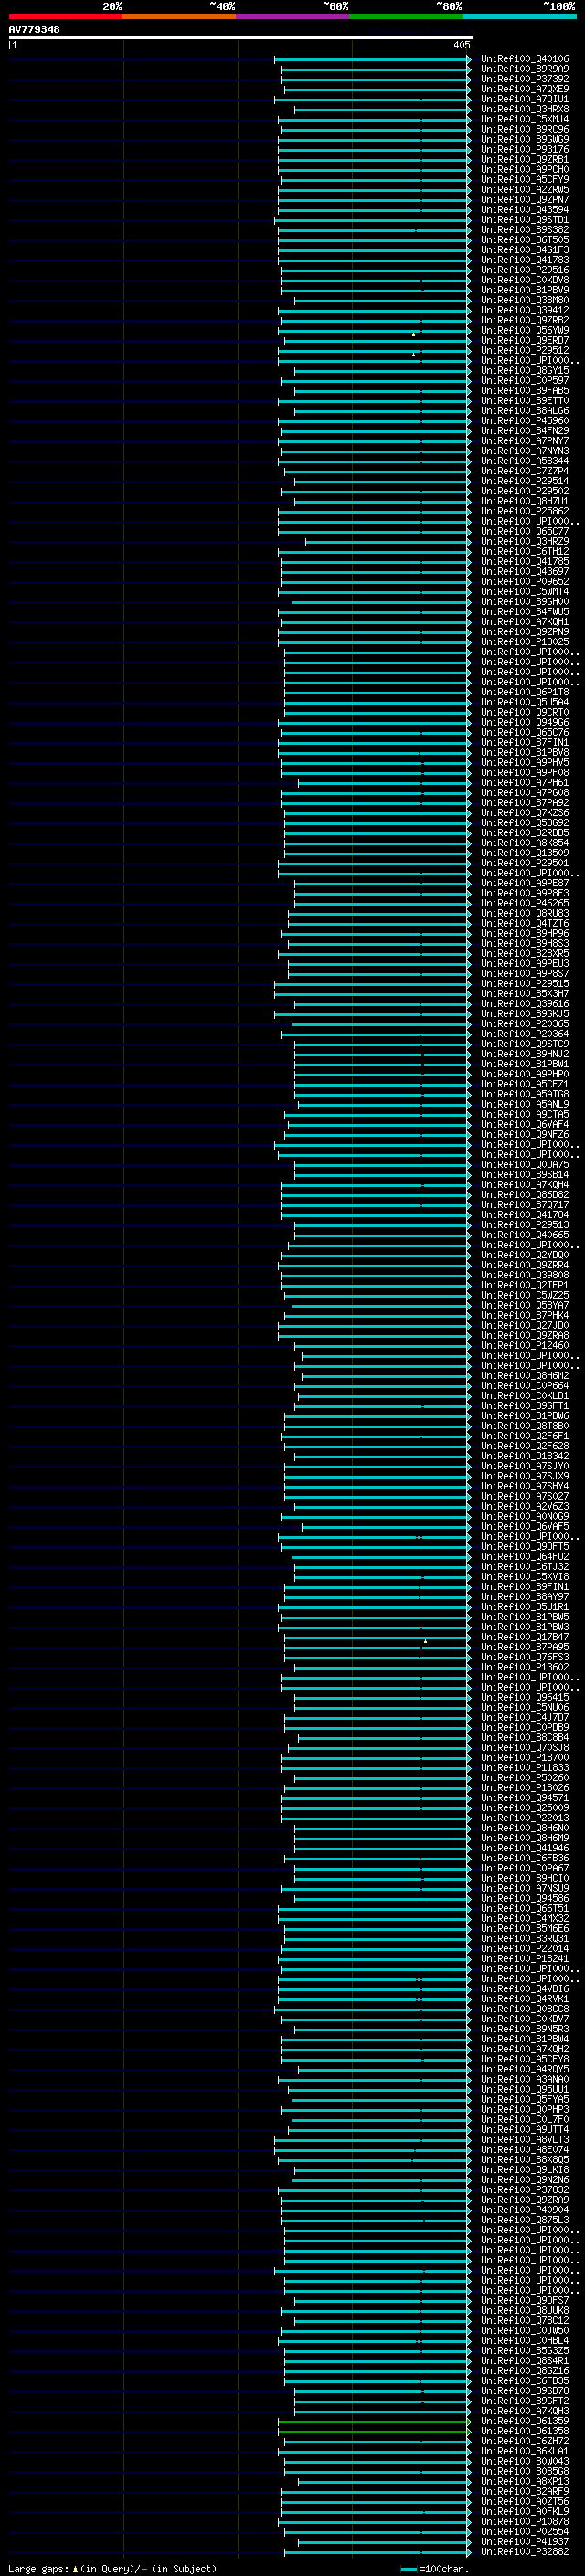Select hit label UniRef100_Q9DFS7
585x2576 pixels.
pyautogui.click(x=524, y=2300)
